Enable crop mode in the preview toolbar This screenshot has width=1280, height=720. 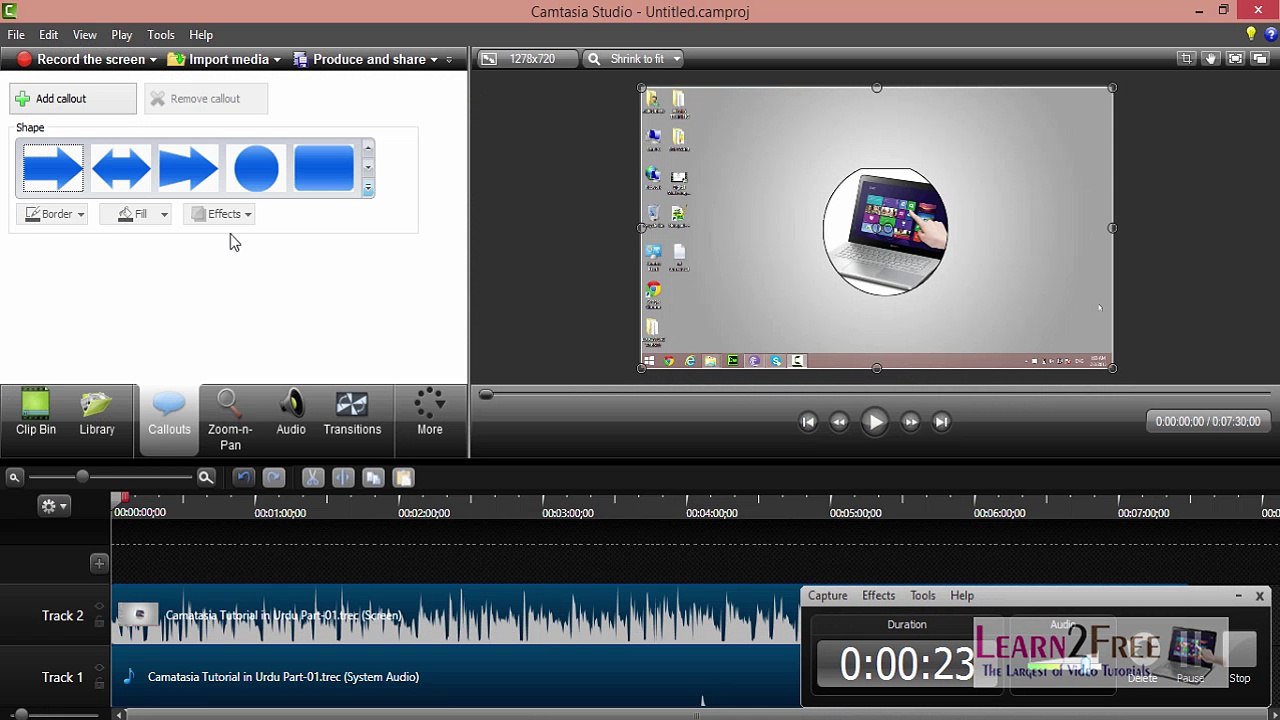click(x=1186, y=59)
